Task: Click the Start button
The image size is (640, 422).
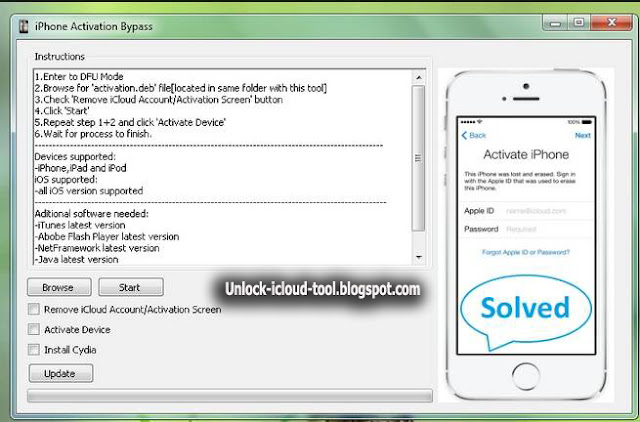Action: click(x=131, y=287)
